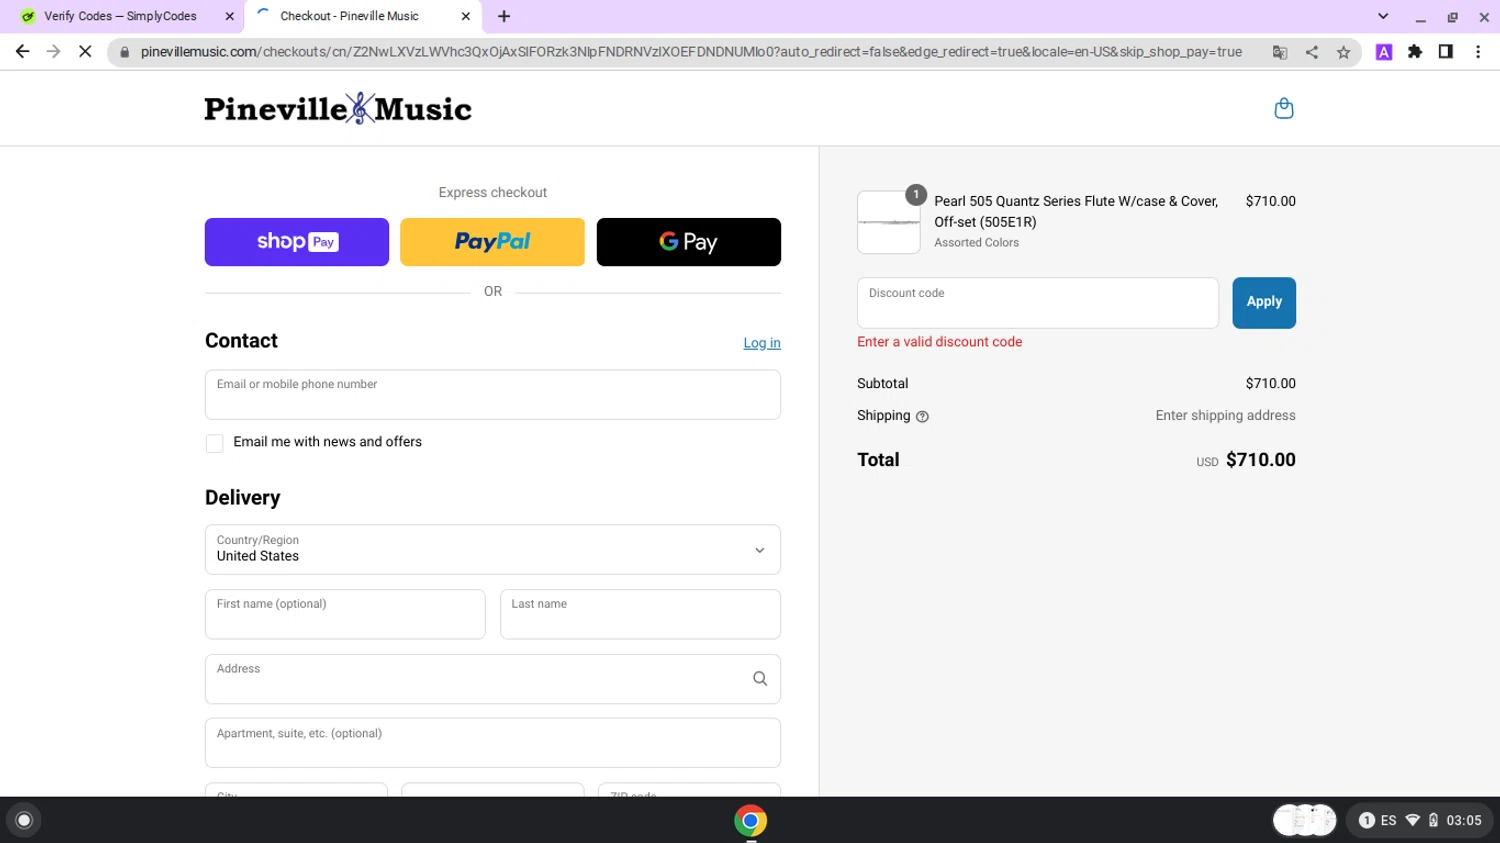The height and width of the screenshot is (843, 1500).
Task: Open the translate page icon
Action: click(1279, 52)
